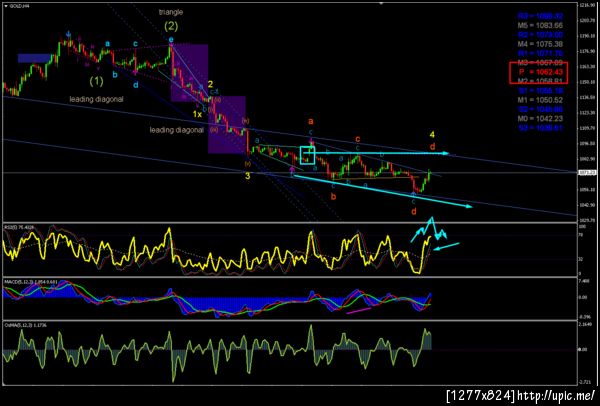The height and width of the screenshot is (406, 600).
Task: Select the orange "b" wave label
Action: click(x=334, y=197)
